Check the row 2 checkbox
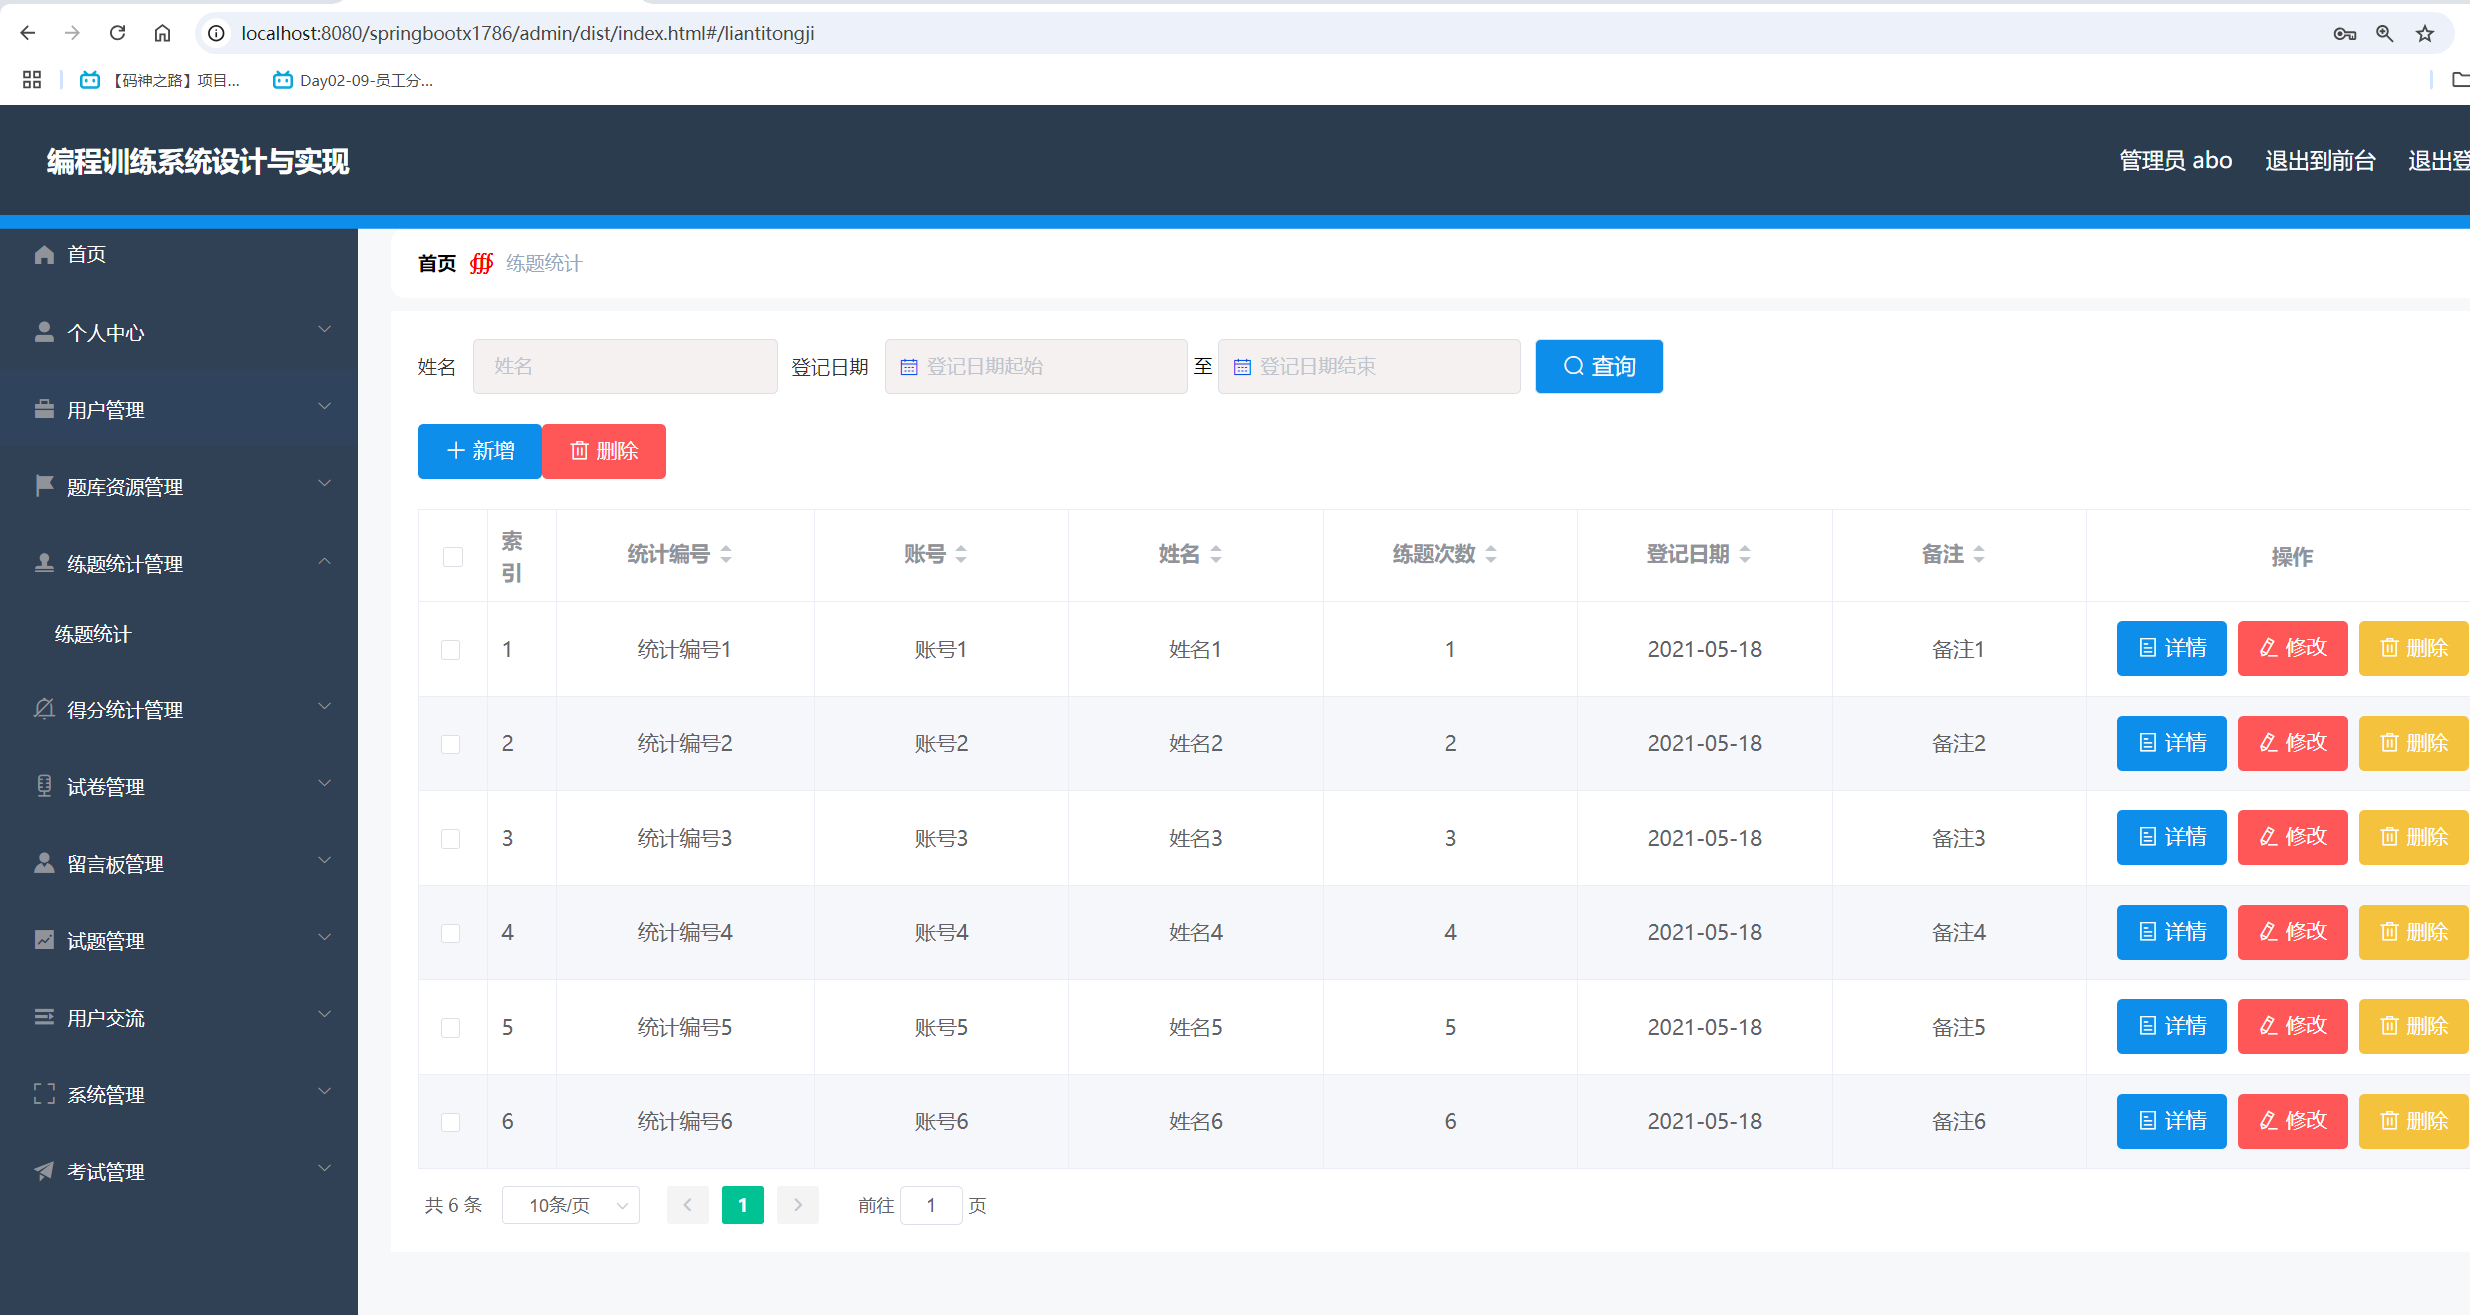 (451, 744)
